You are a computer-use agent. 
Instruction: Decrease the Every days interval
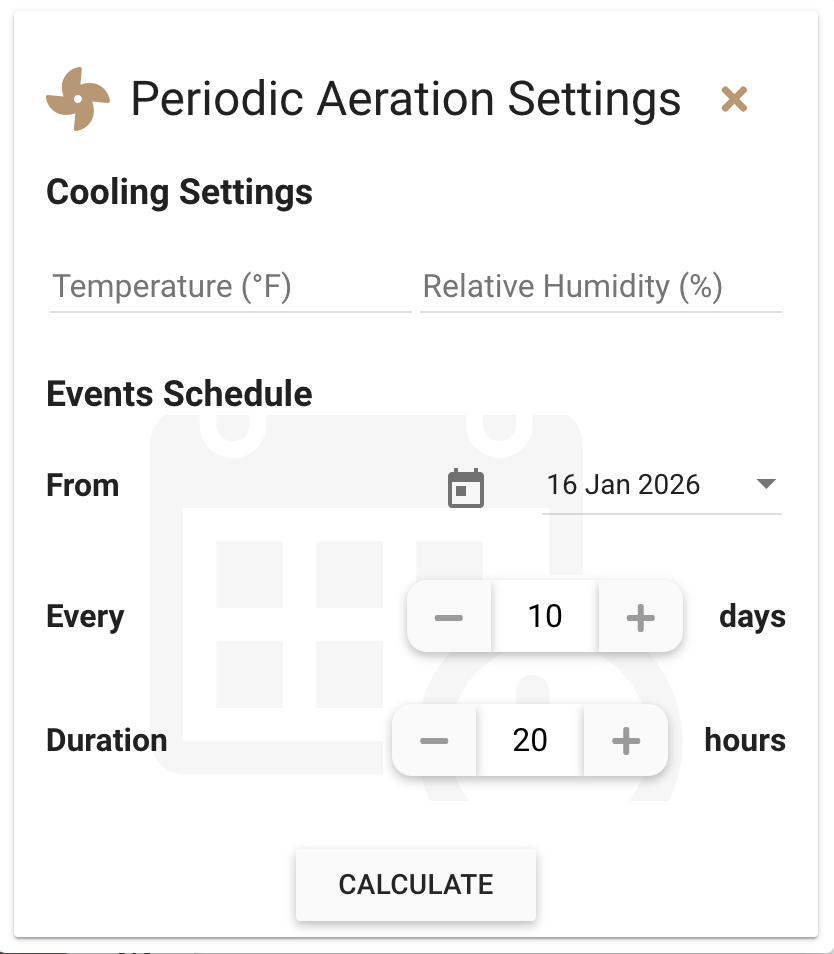coord(449,617)
